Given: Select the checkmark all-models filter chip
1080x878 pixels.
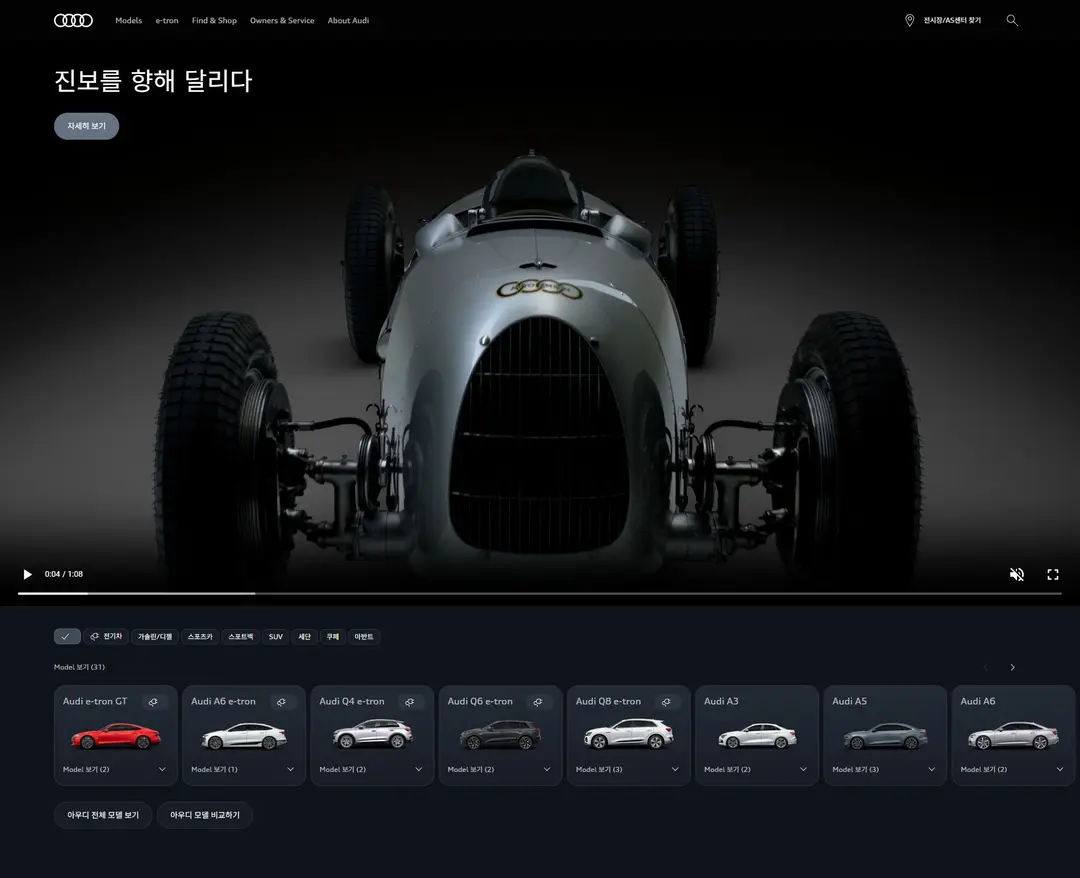Looking at the screenshot, I should [x=67, y=637].
